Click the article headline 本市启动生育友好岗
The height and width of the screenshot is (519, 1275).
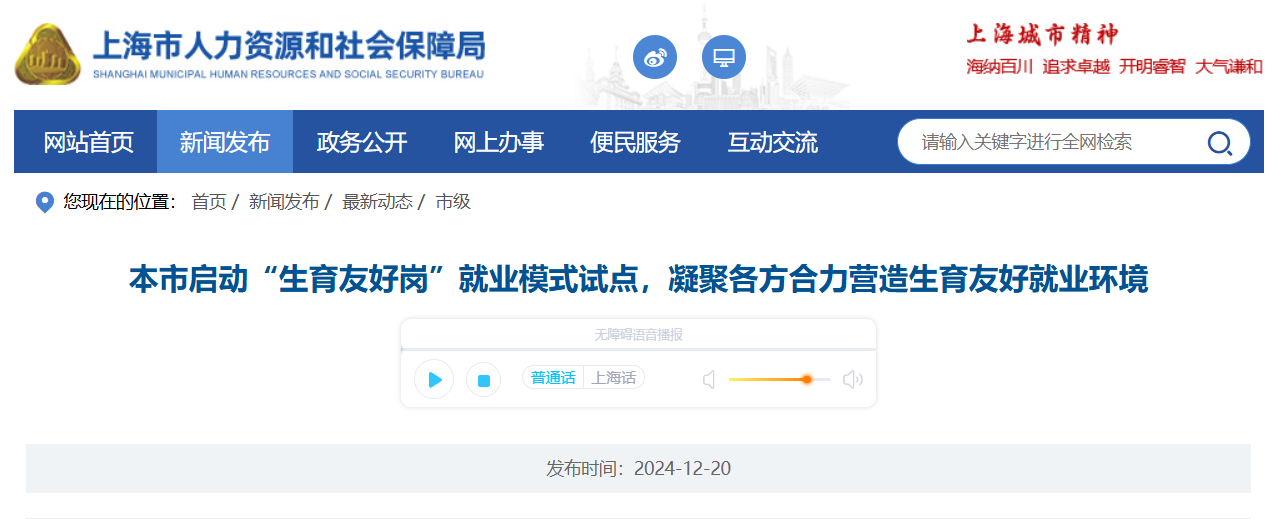[638, 279]
